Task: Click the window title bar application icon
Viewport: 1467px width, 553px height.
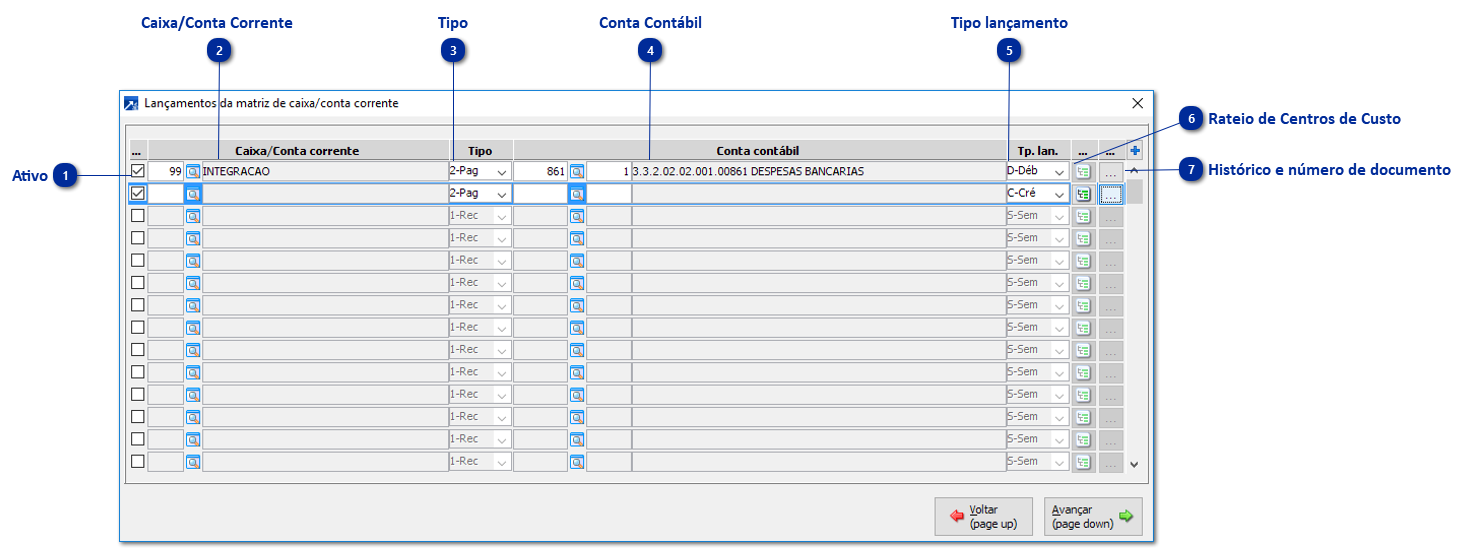Action: coord(131,103)
